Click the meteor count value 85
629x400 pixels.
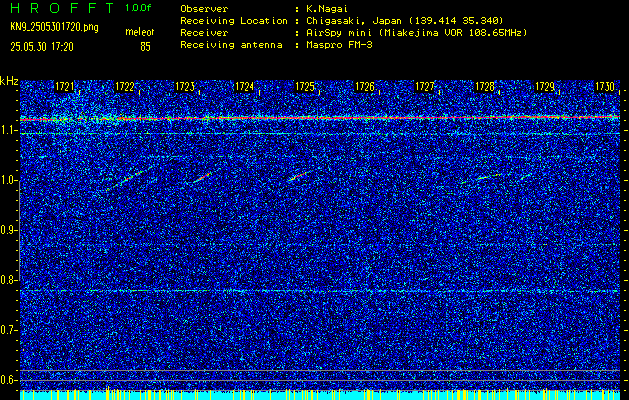[145, 47]
